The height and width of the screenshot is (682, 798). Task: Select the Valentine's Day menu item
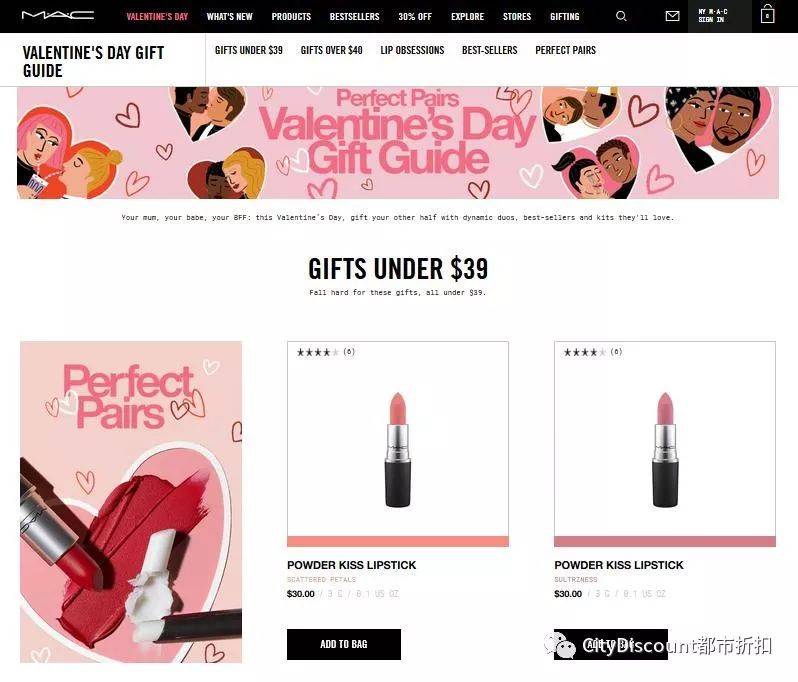coord(157,16)
